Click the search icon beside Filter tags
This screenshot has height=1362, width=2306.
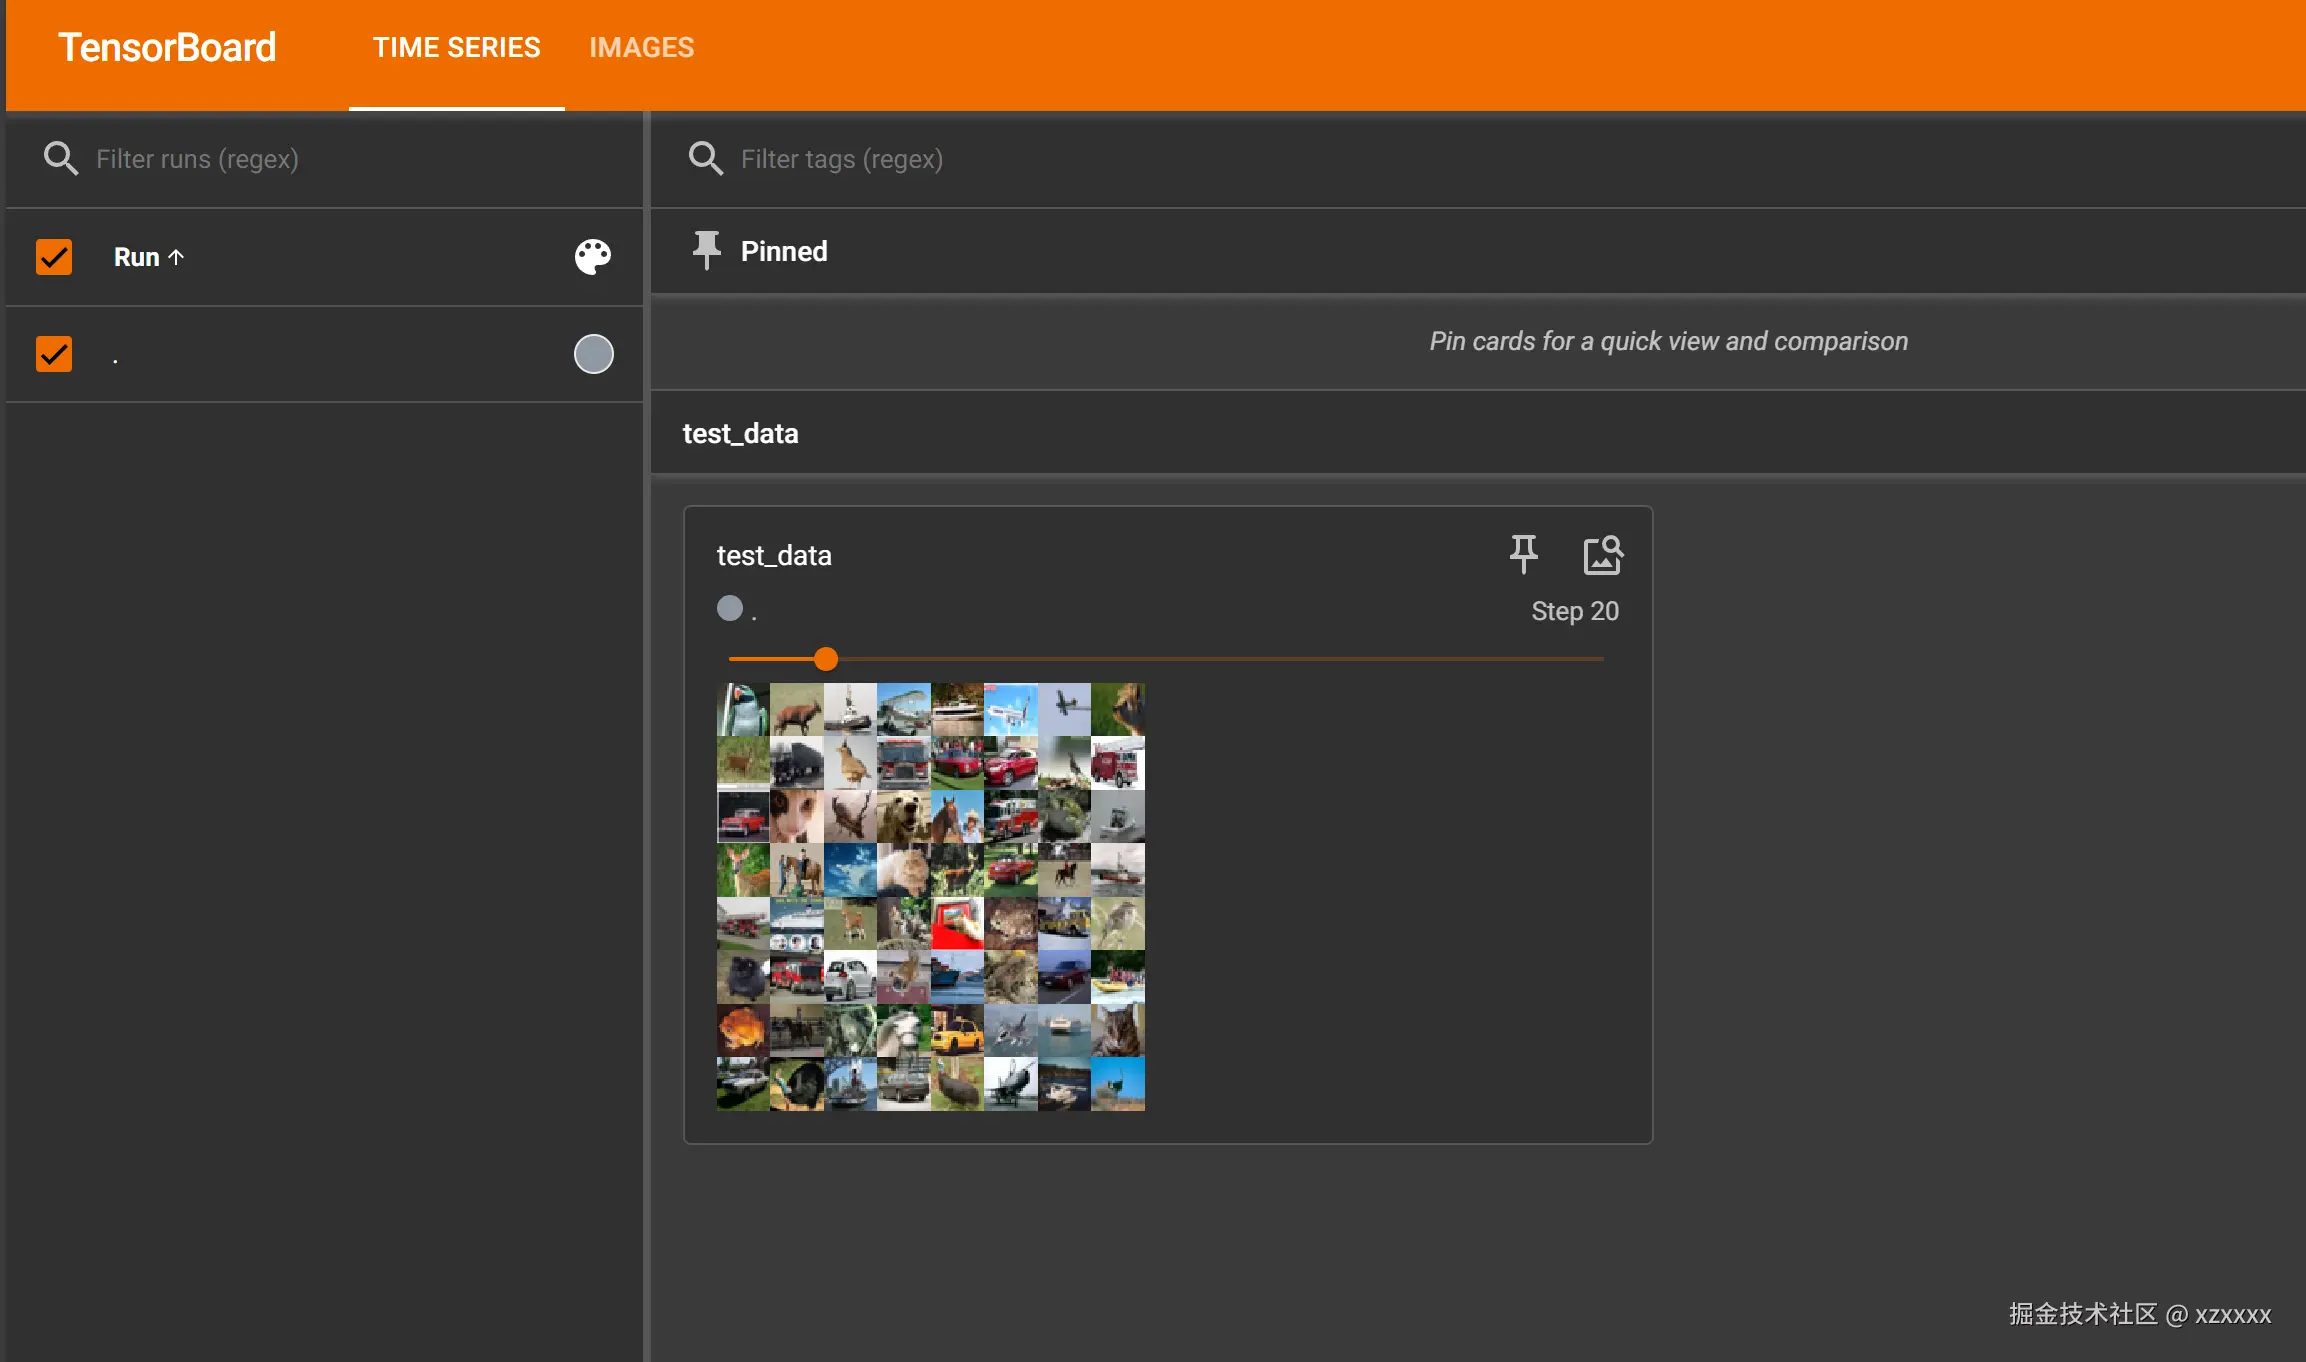[706, 159]
